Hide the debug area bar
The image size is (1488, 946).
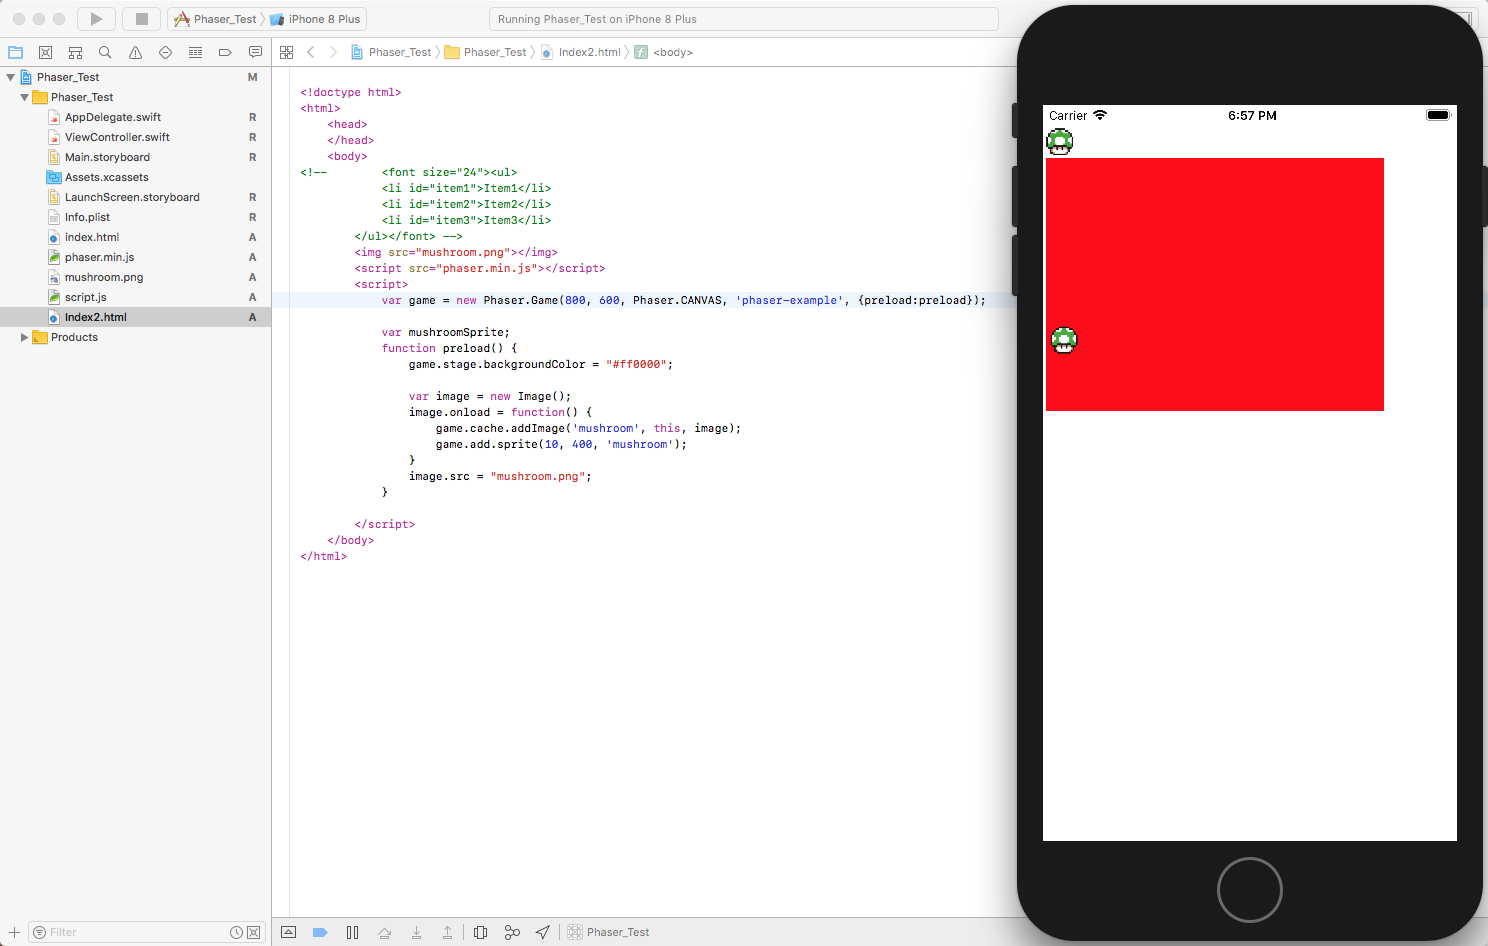click(288, 931)
